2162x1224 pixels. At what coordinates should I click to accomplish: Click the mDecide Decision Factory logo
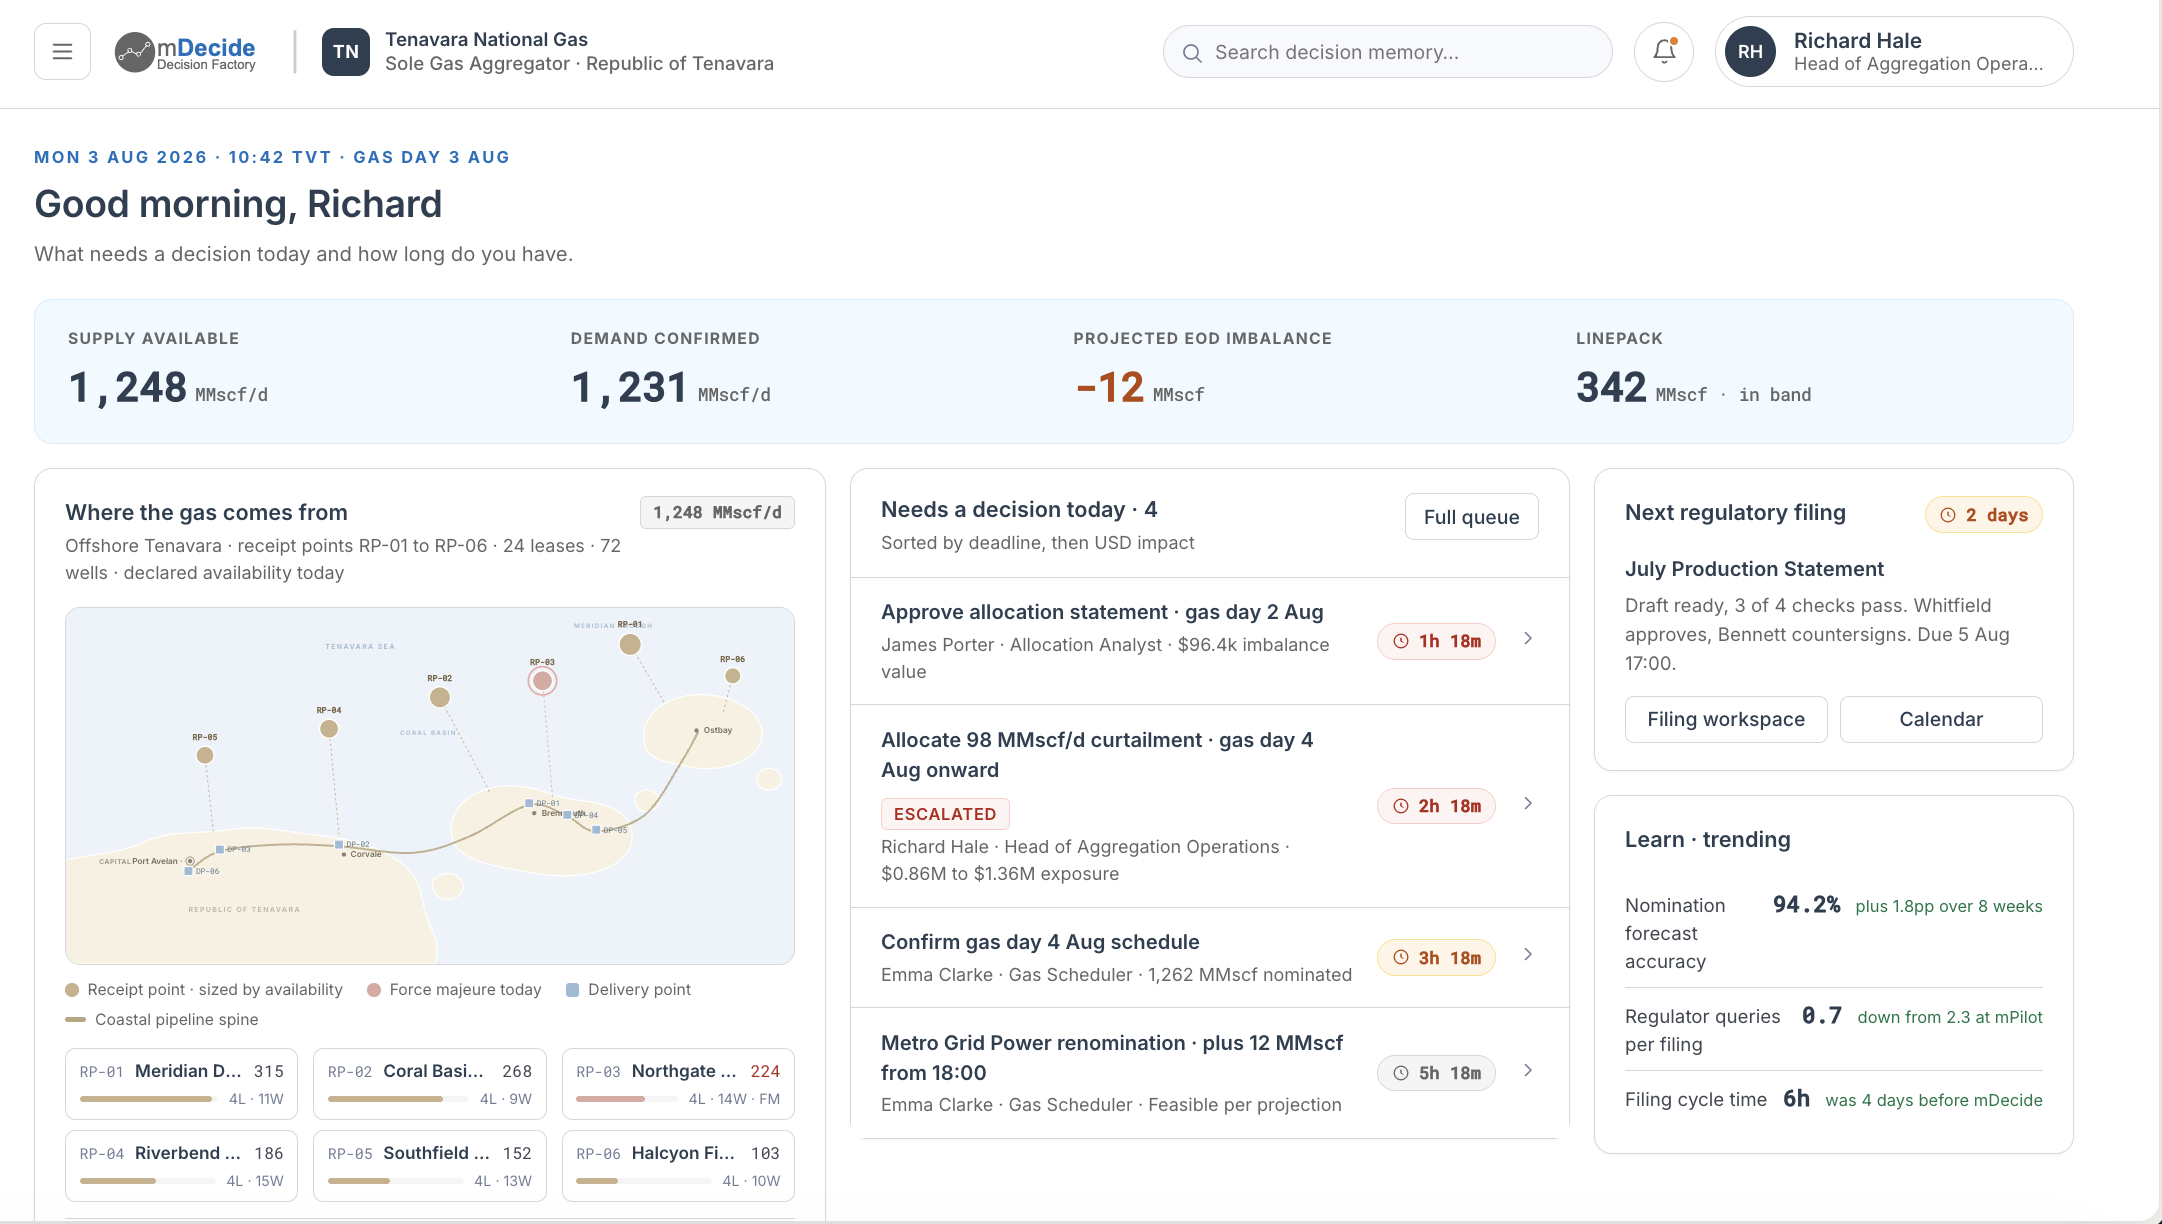tap(185, 52)
